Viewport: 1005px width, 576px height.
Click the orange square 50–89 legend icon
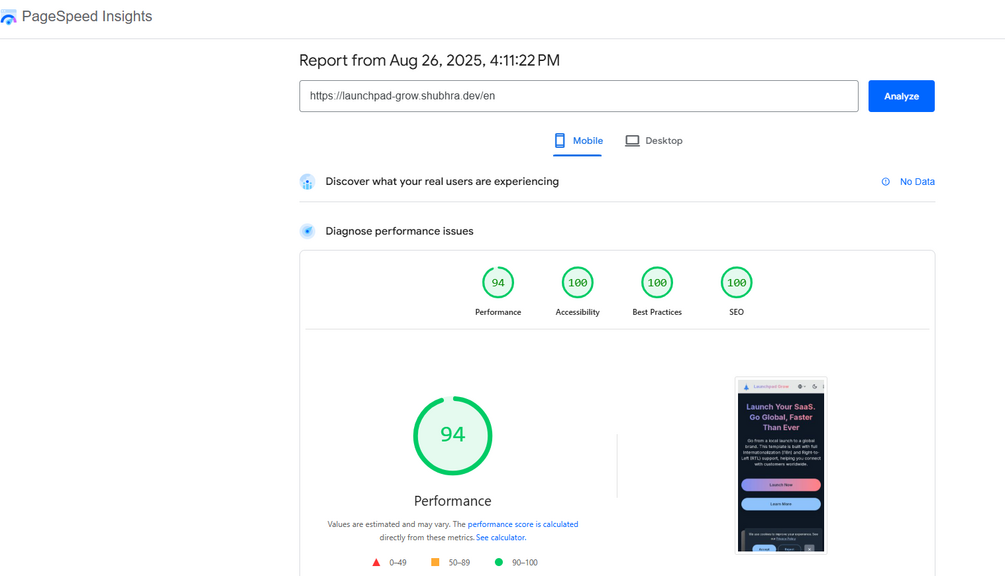click(x=435, y=563)
